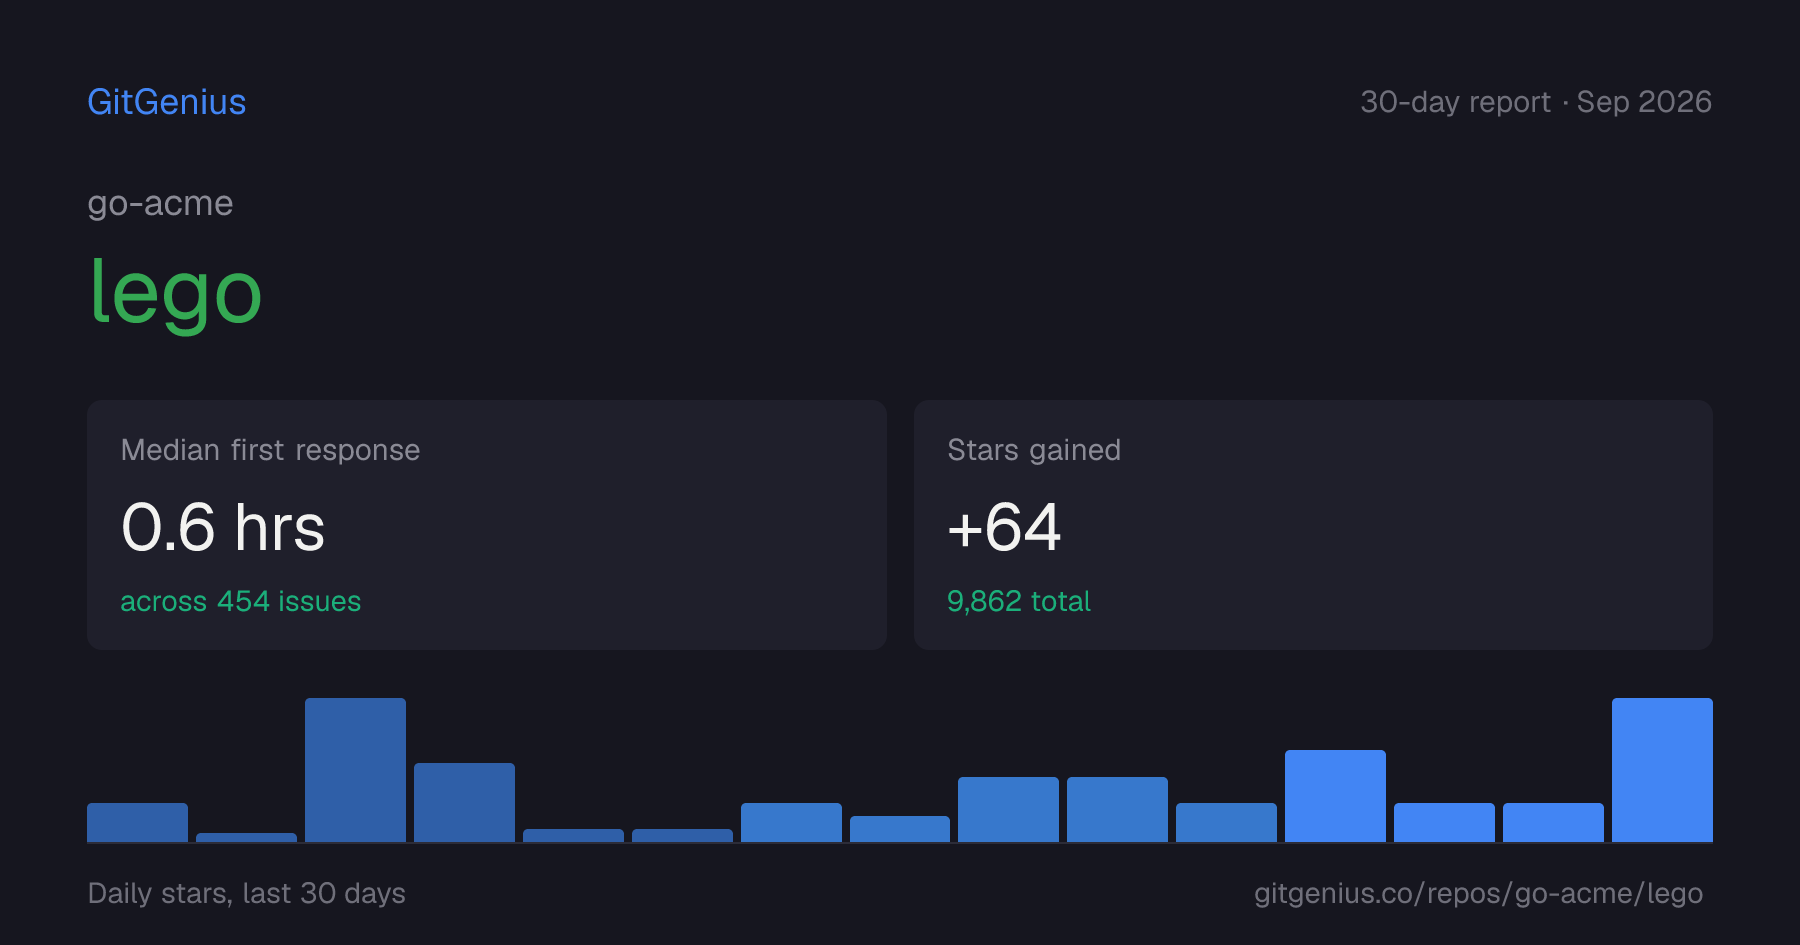Viewport: 1800px width, 945px height.
Task: Click the 0.6 hrs value
Action: click(223, 527)
